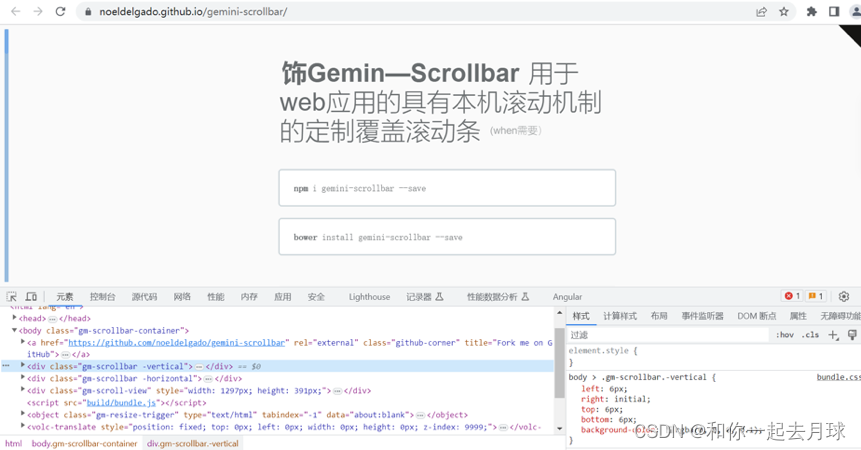Viewport: 861px width, 450px height.
Task: Expand the gm-resize-trigger object node
Action: coord(23,414)
